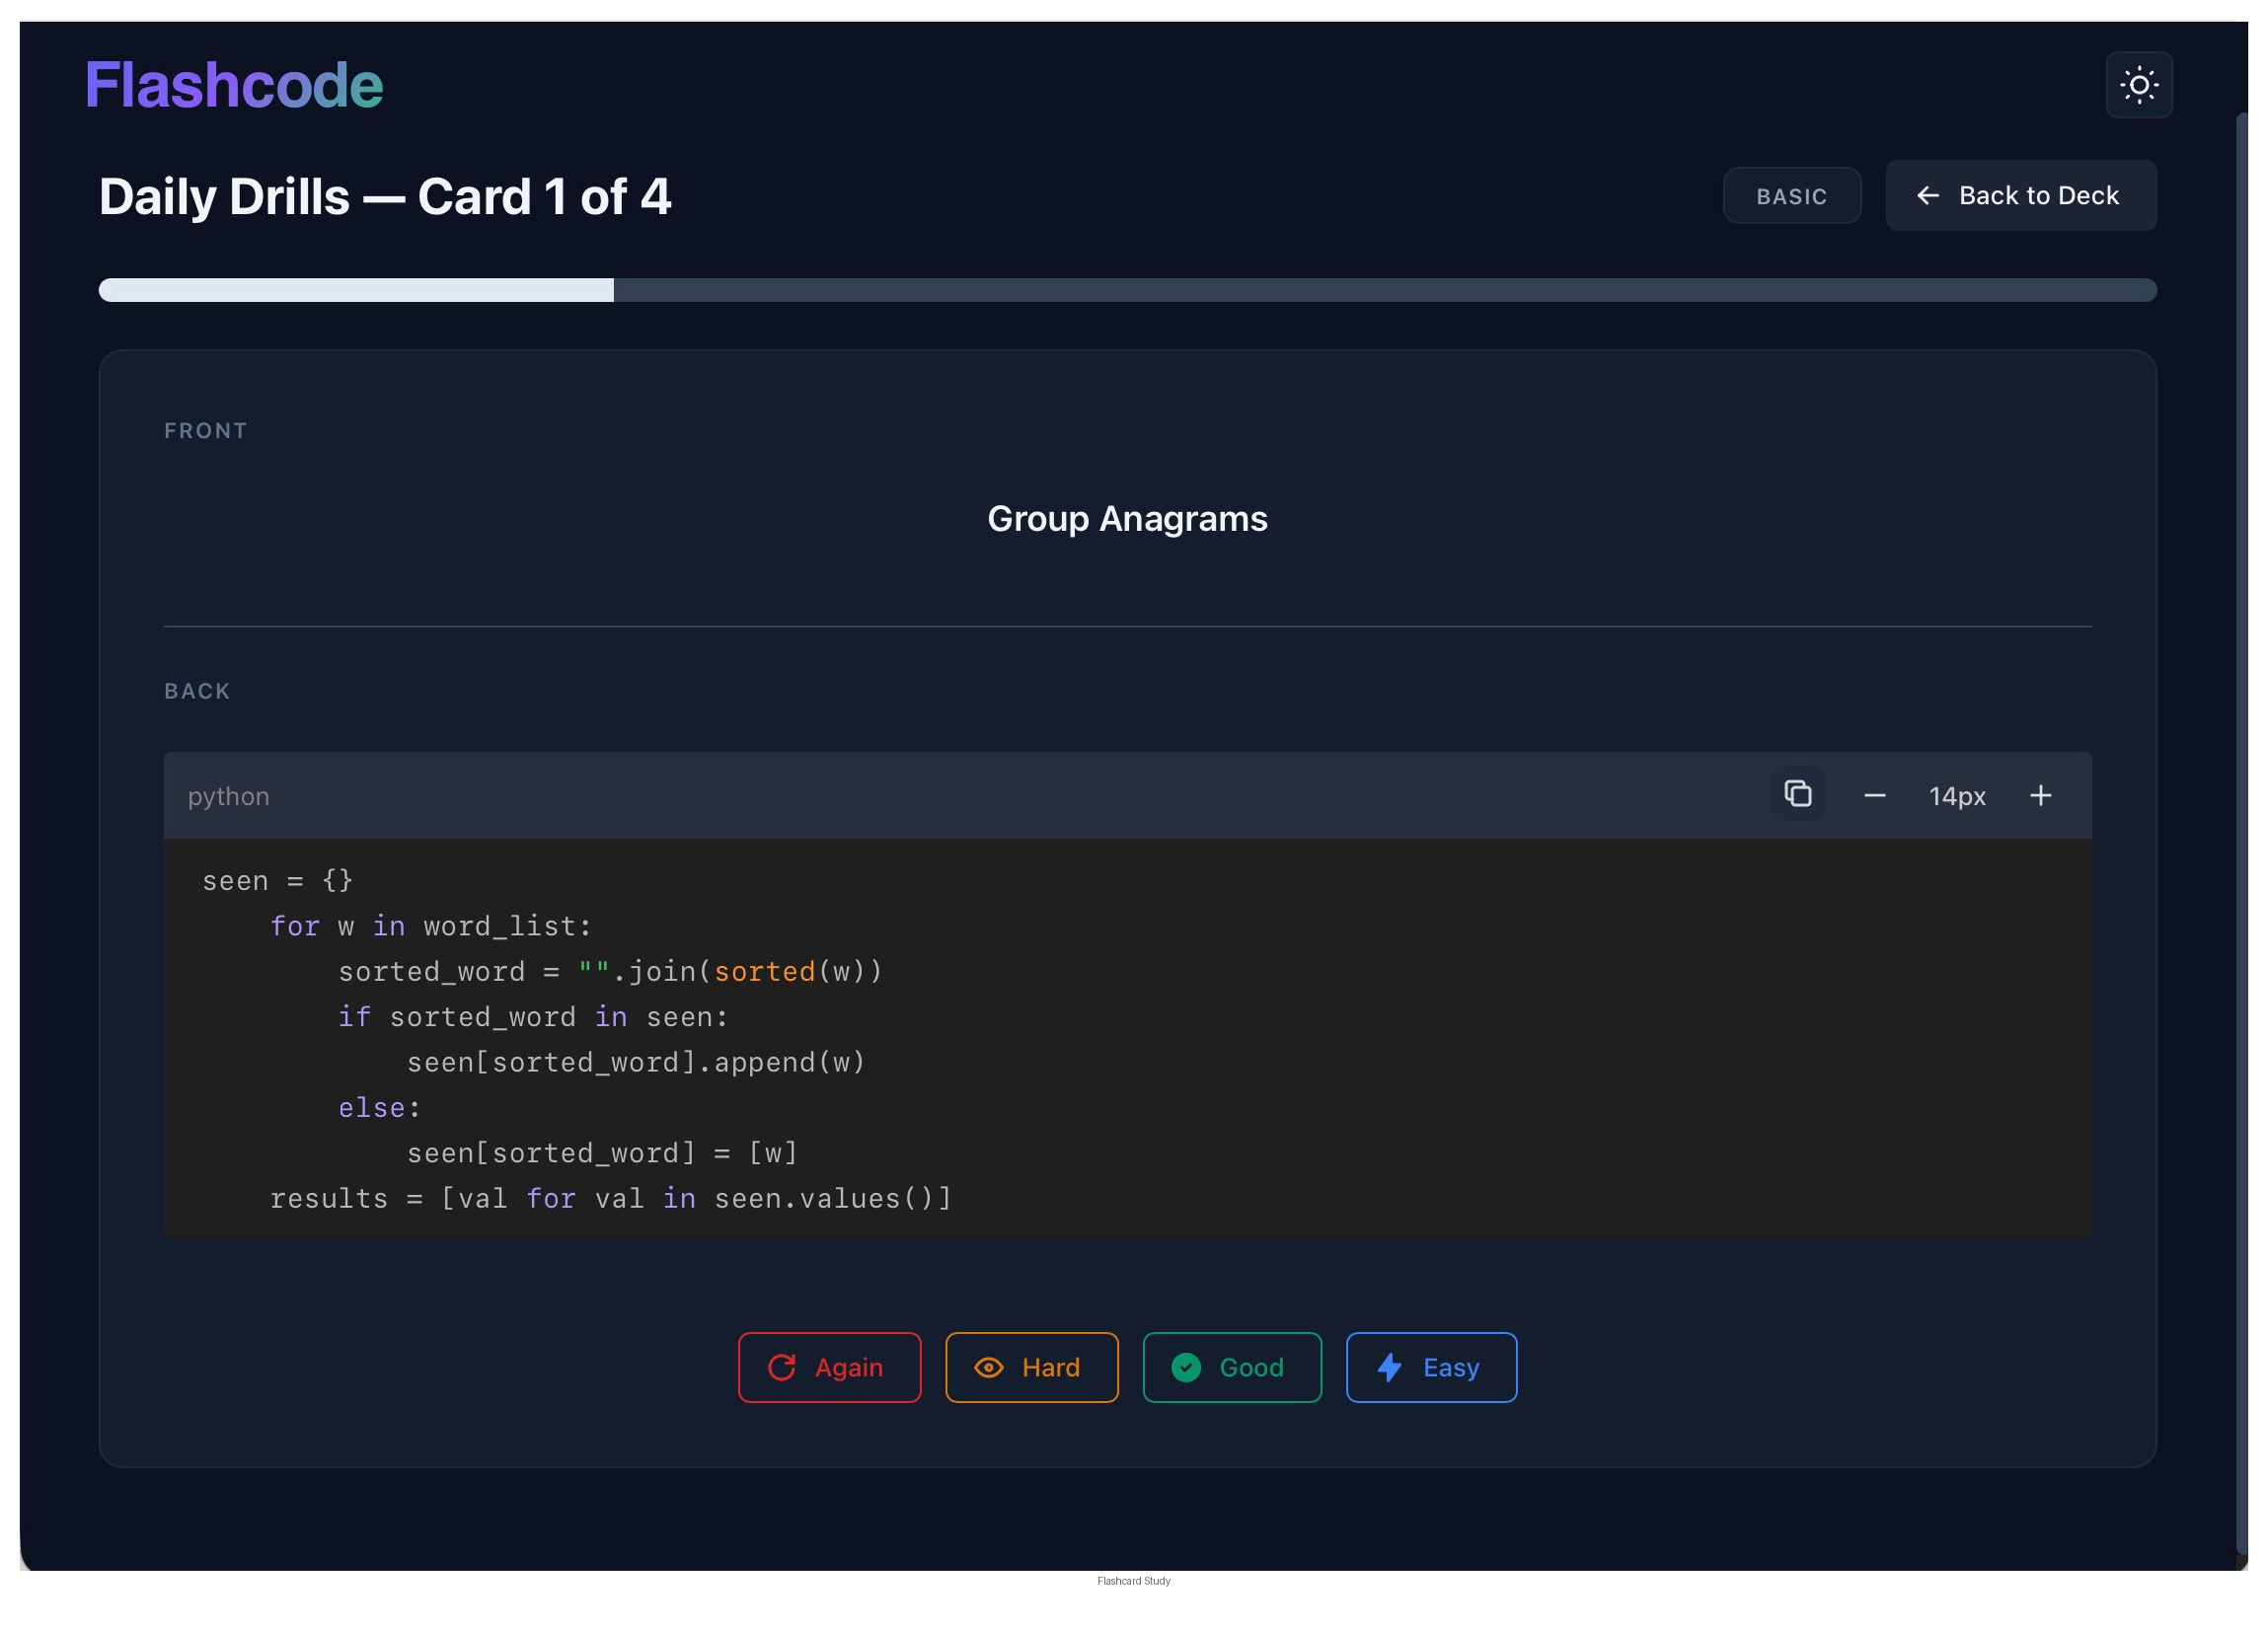Click the 'seen[sorted_word] = [w]' line
This screenshot has height=1630, width=2268.
point(602,1153)
